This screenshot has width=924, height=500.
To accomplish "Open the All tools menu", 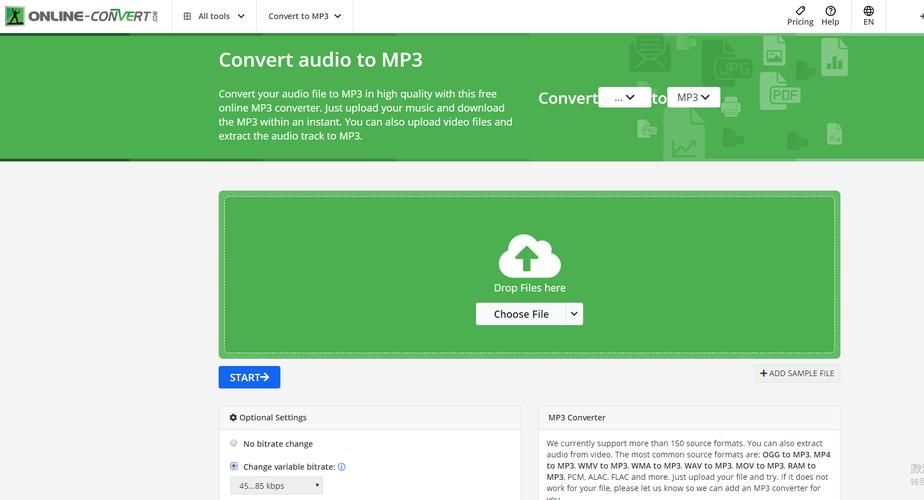I will pyautogui.click(x=213, y=17).
